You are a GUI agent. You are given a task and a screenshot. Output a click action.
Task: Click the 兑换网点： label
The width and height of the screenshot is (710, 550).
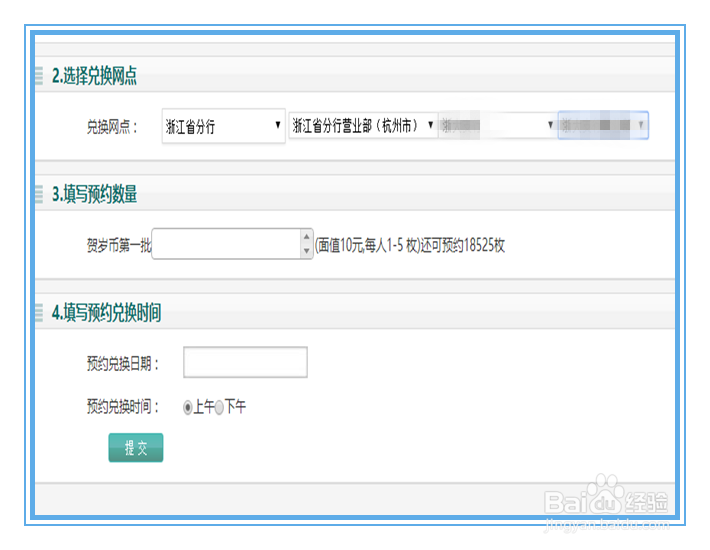point(112,127)
